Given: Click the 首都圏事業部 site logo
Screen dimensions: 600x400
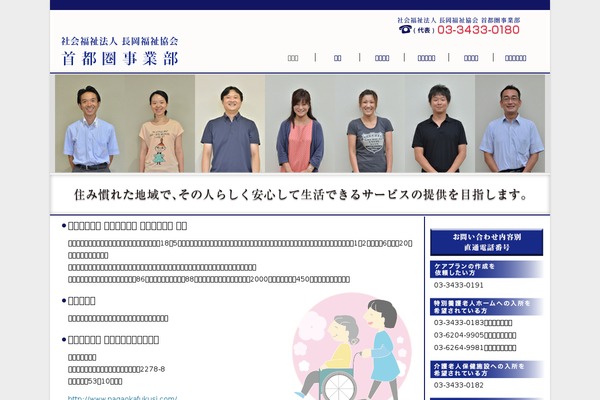Looking at the screenshot, I should tap(120, 51).
